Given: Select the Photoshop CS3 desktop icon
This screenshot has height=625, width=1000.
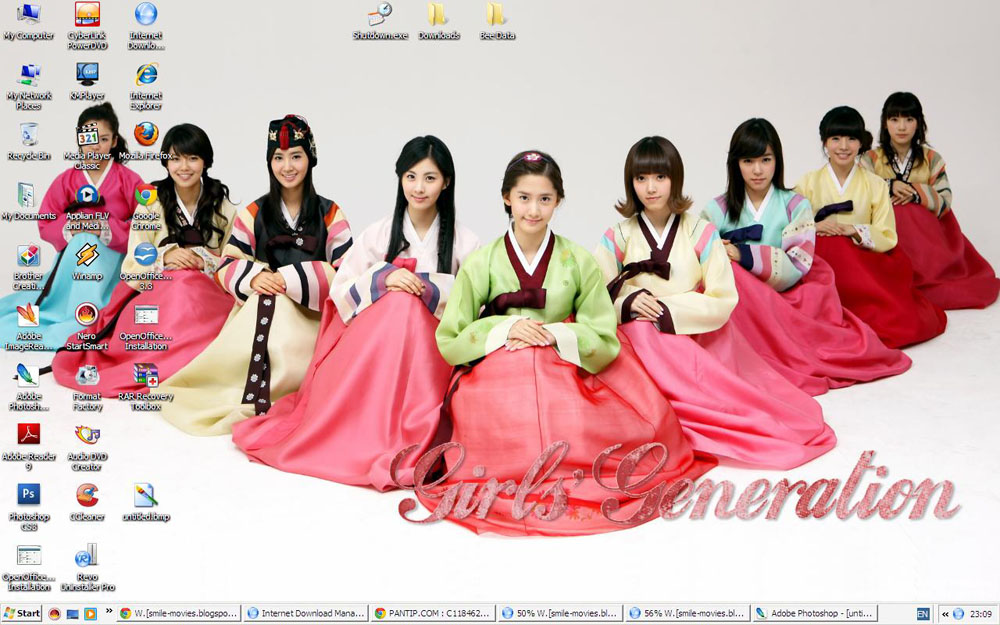Looking at the screenshot, I should [x=29, y=507].
